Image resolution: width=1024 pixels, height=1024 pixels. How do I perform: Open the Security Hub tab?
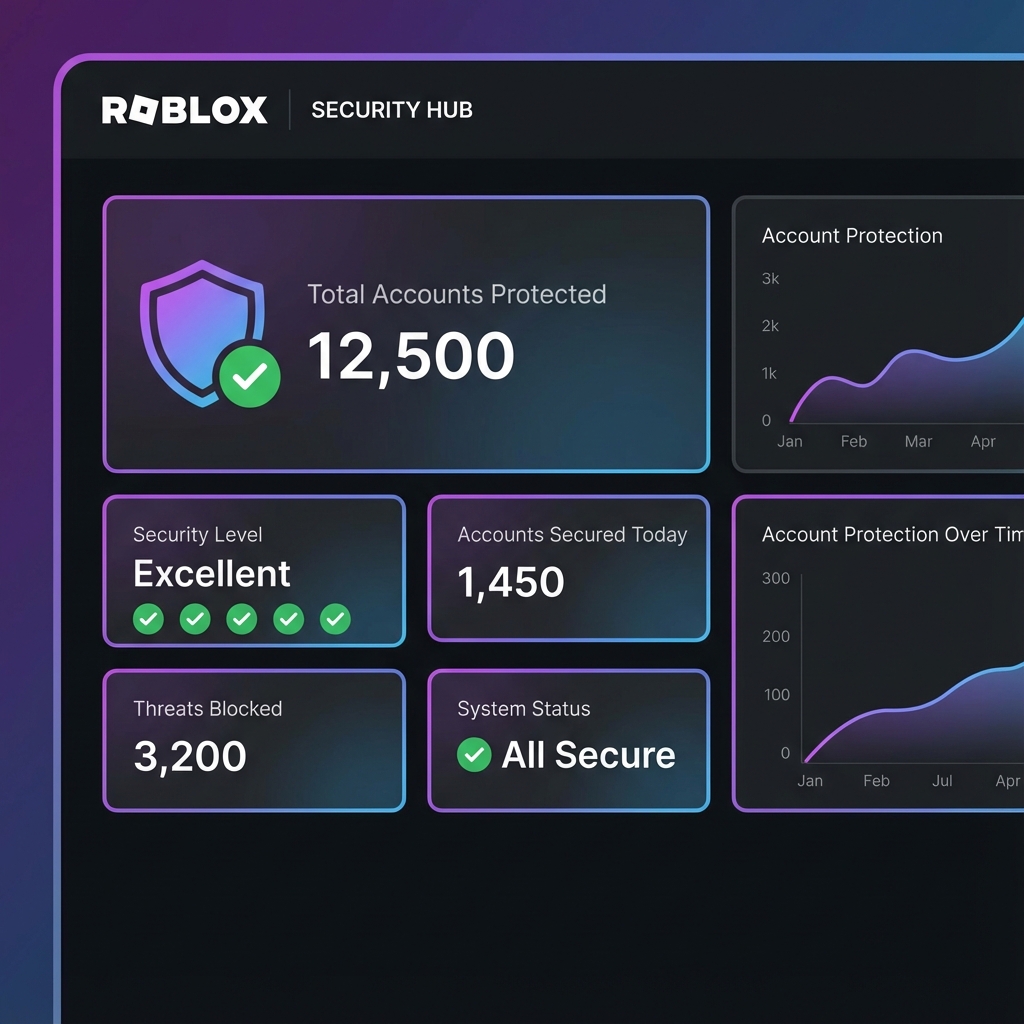pyautogui.click(x=391, y=110)
